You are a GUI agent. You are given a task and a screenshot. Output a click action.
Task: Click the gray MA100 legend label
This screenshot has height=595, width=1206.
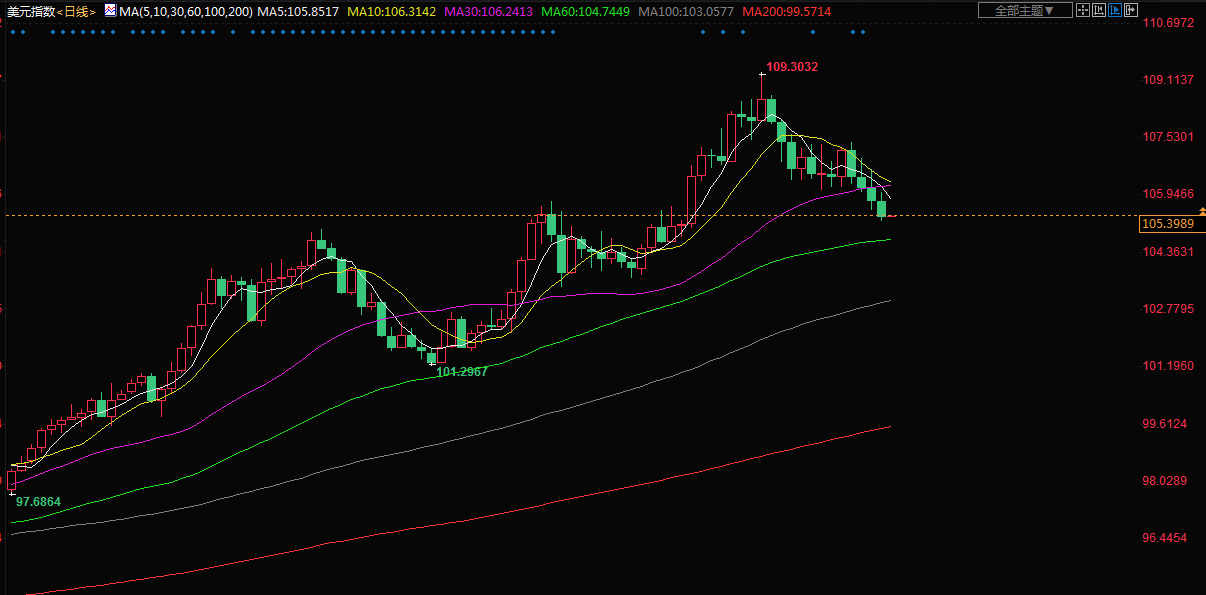685,12
